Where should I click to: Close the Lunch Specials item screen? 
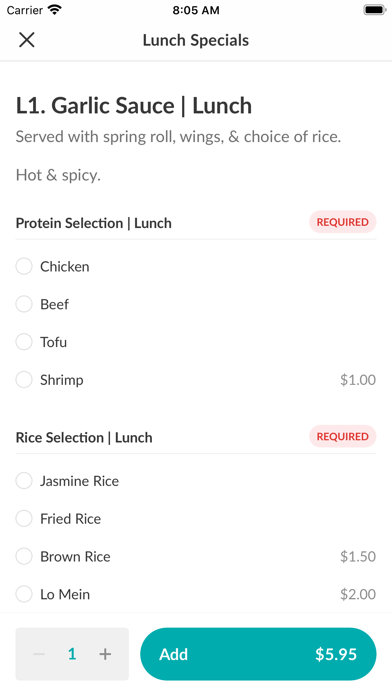[x=27, y=40]
